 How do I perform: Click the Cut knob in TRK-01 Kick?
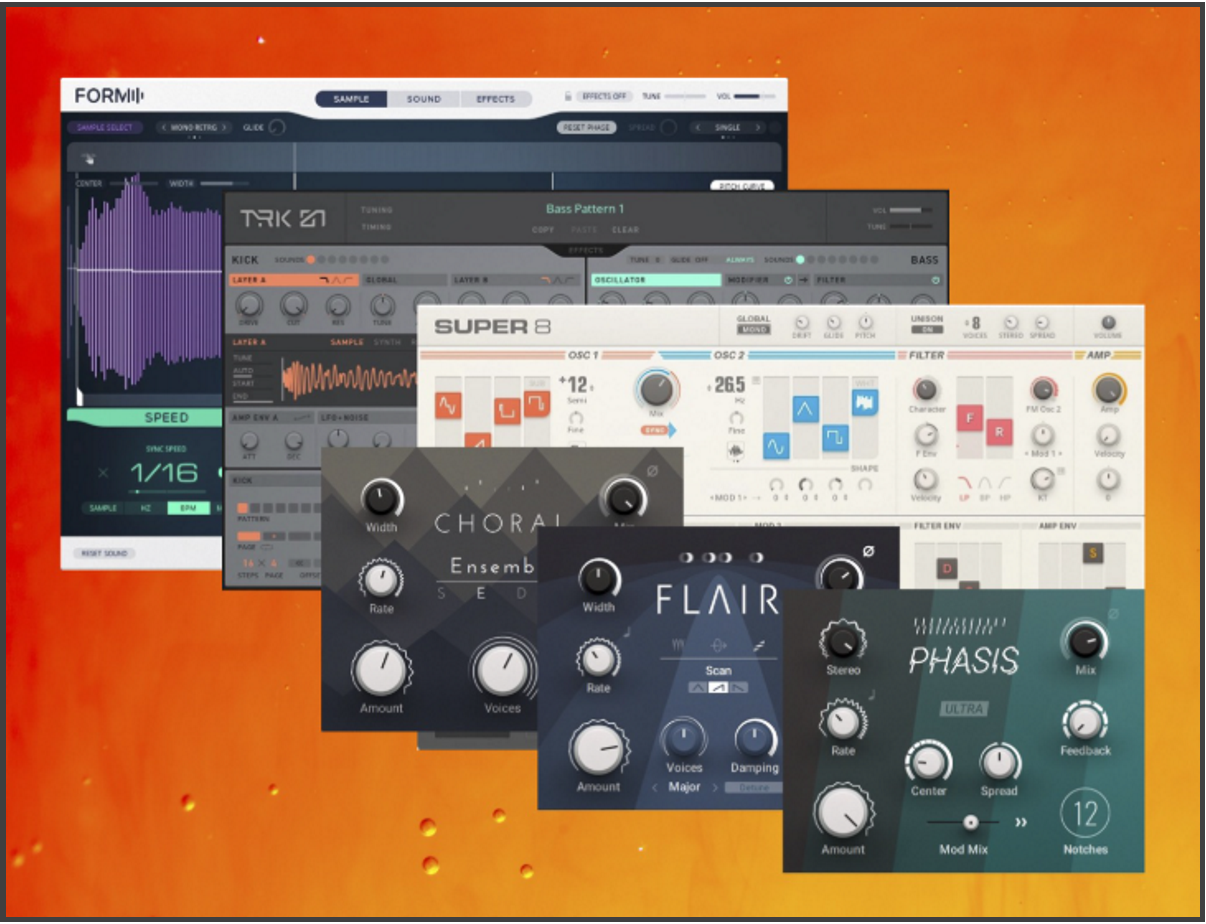293,305
